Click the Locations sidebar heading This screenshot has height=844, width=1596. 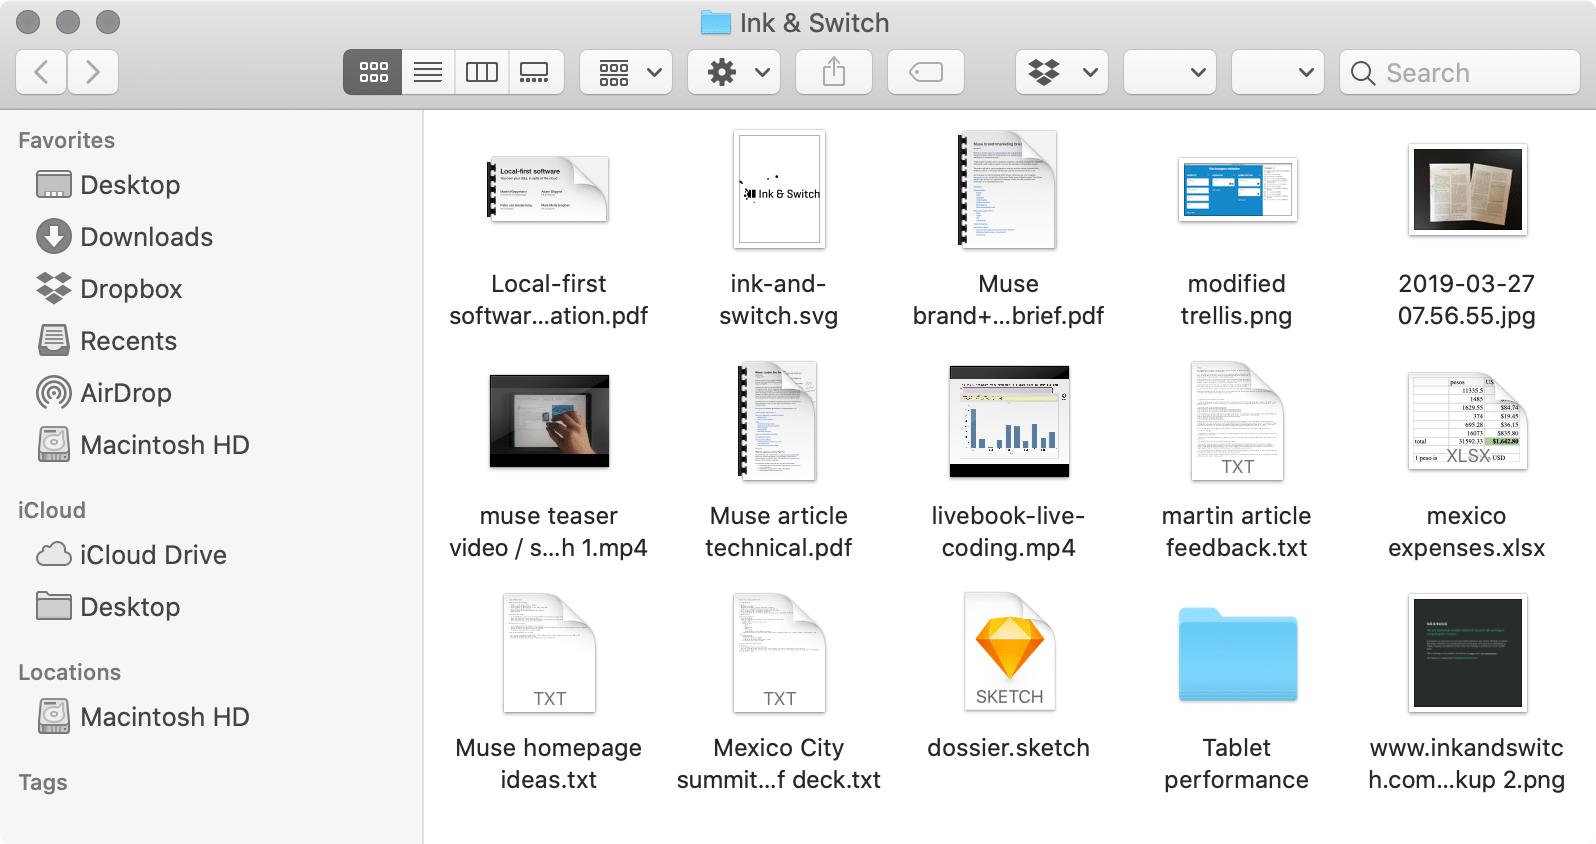70,673
